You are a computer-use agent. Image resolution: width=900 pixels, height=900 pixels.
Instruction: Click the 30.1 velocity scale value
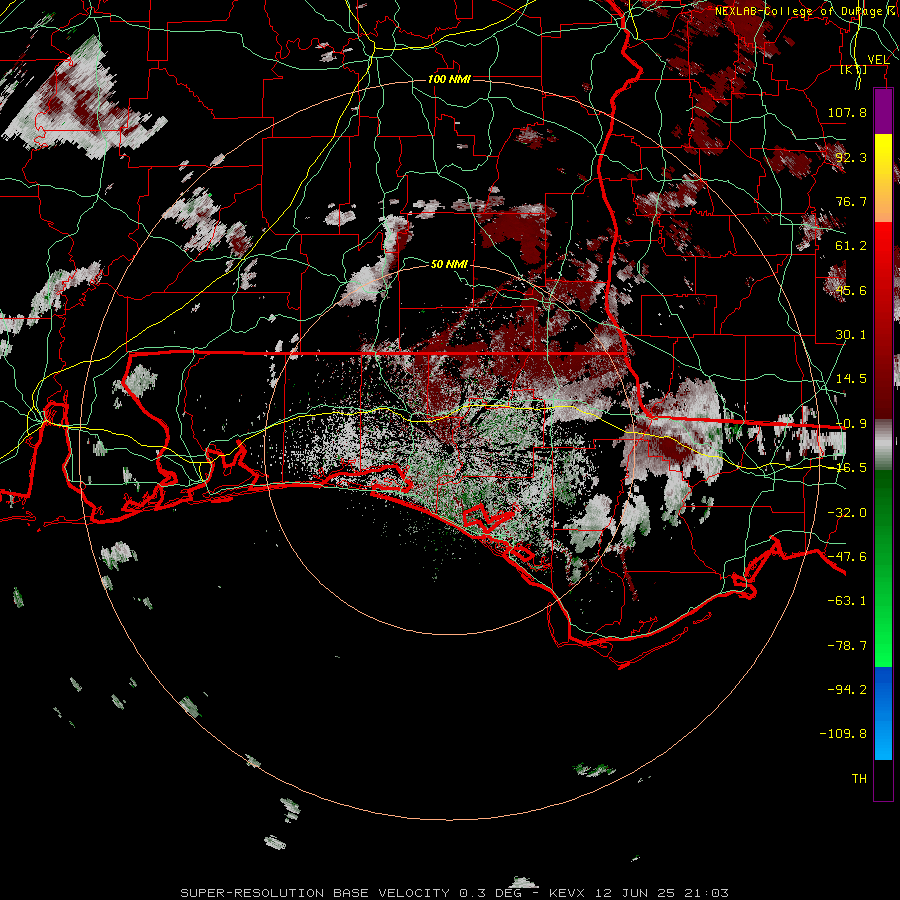tap(851, 335)
